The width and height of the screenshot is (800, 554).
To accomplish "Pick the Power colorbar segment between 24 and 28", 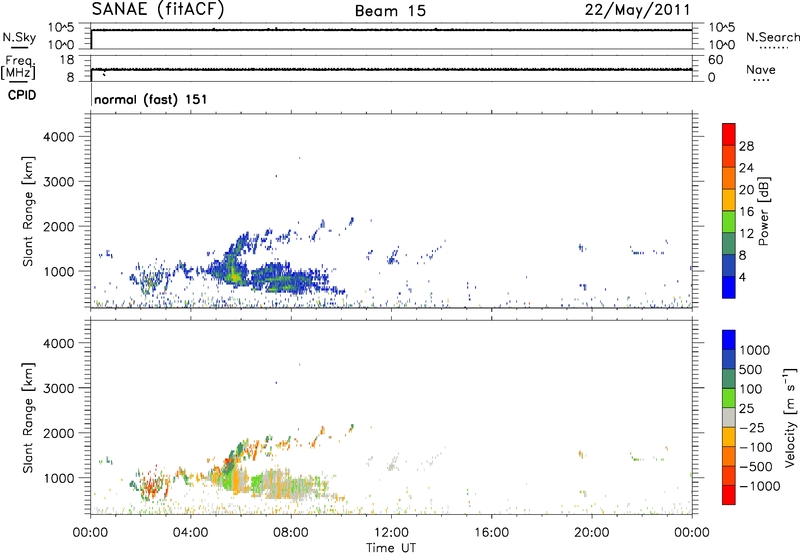I will (x=729, y=156).
